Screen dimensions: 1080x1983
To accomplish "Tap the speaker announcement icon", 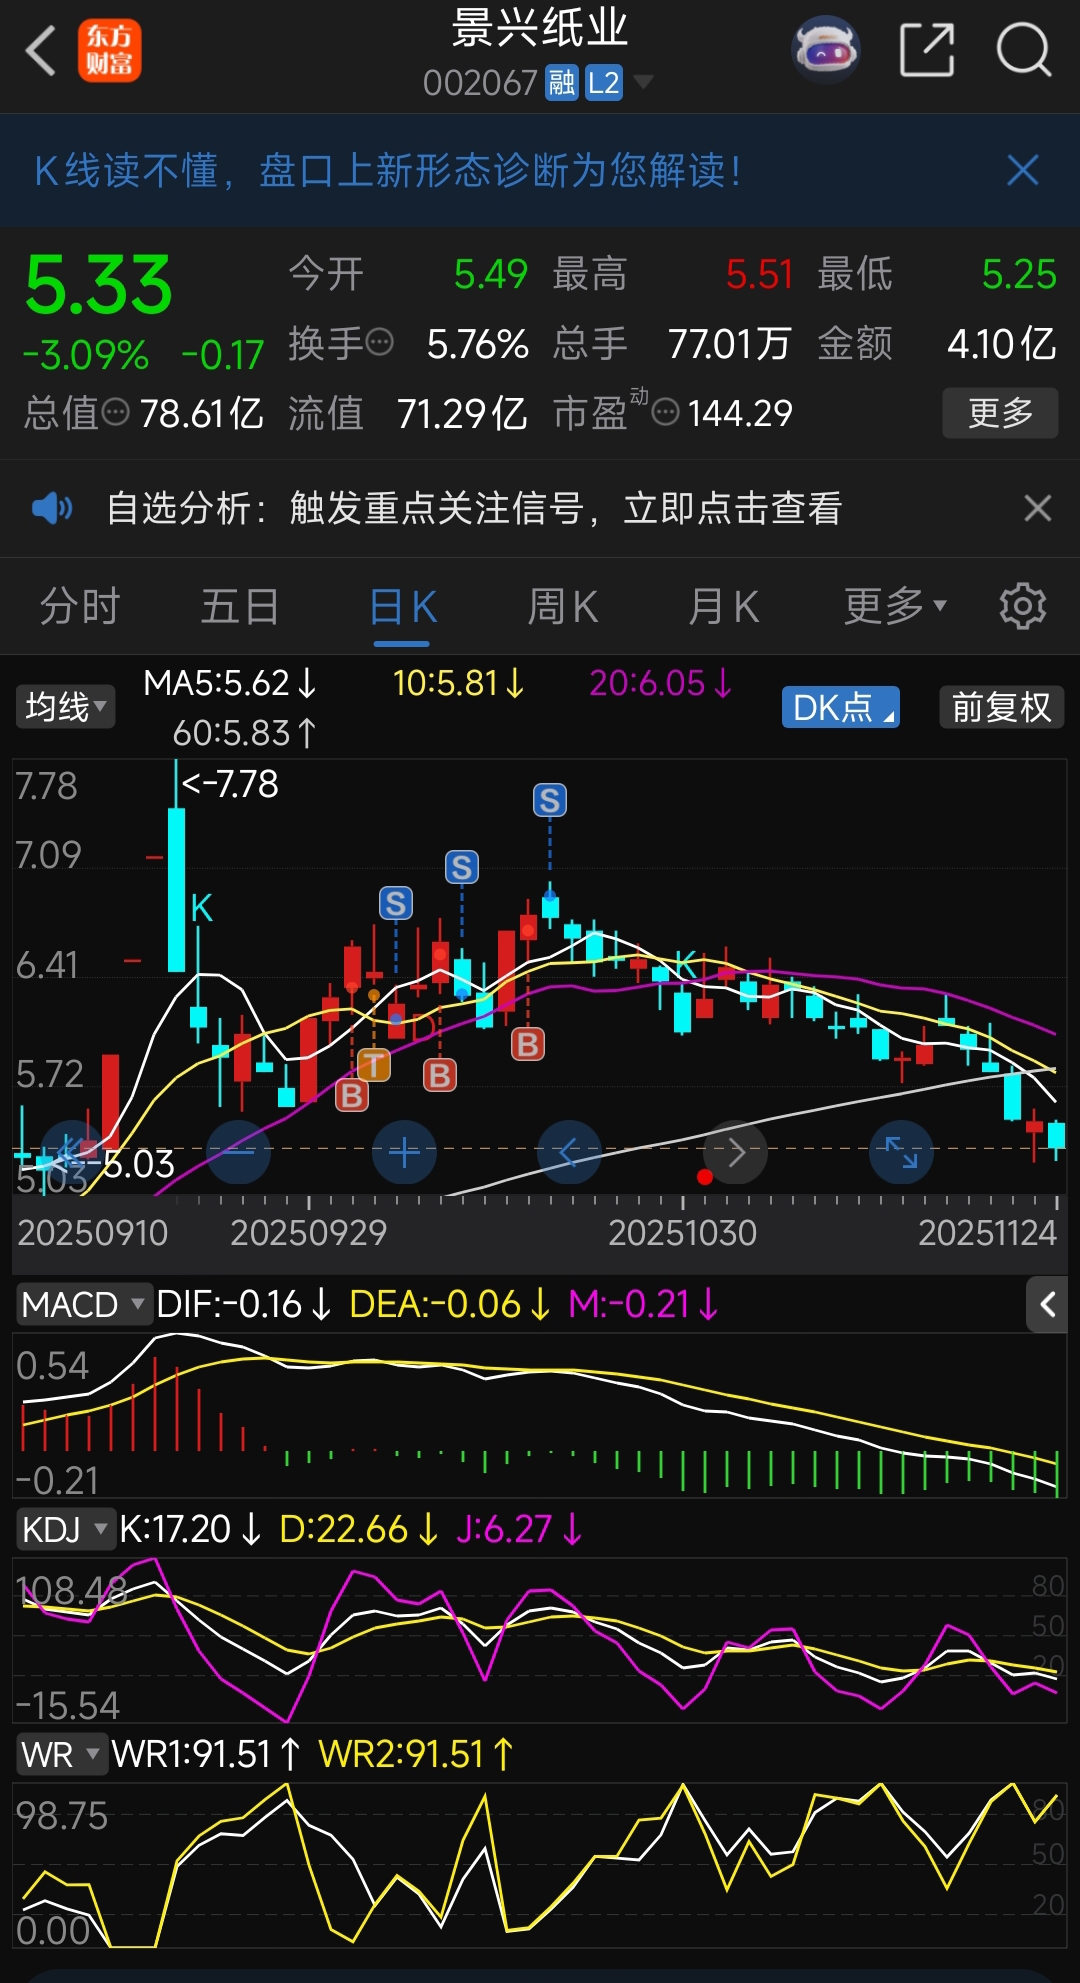I will [51, 508].
